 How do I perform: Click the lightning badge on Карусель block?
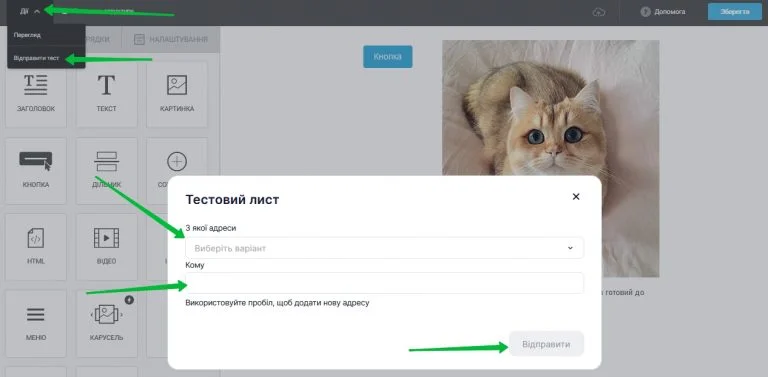point(129,300)
